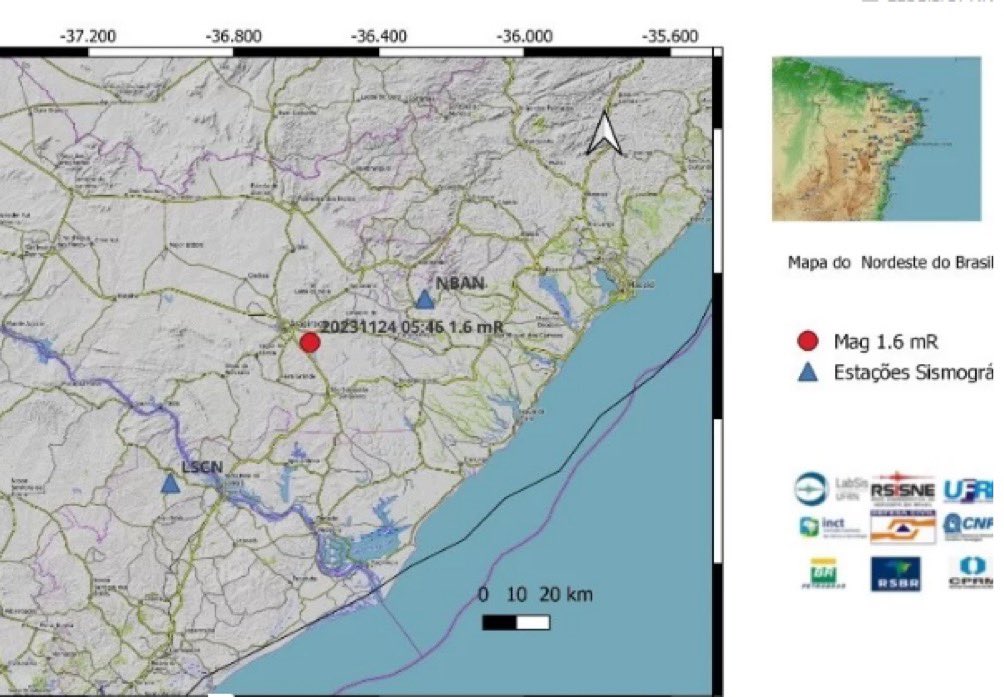The image size is (1004, 697).
Task: Click the north arrow on the map
Action: pyautogui.click(x=604, y=133)
